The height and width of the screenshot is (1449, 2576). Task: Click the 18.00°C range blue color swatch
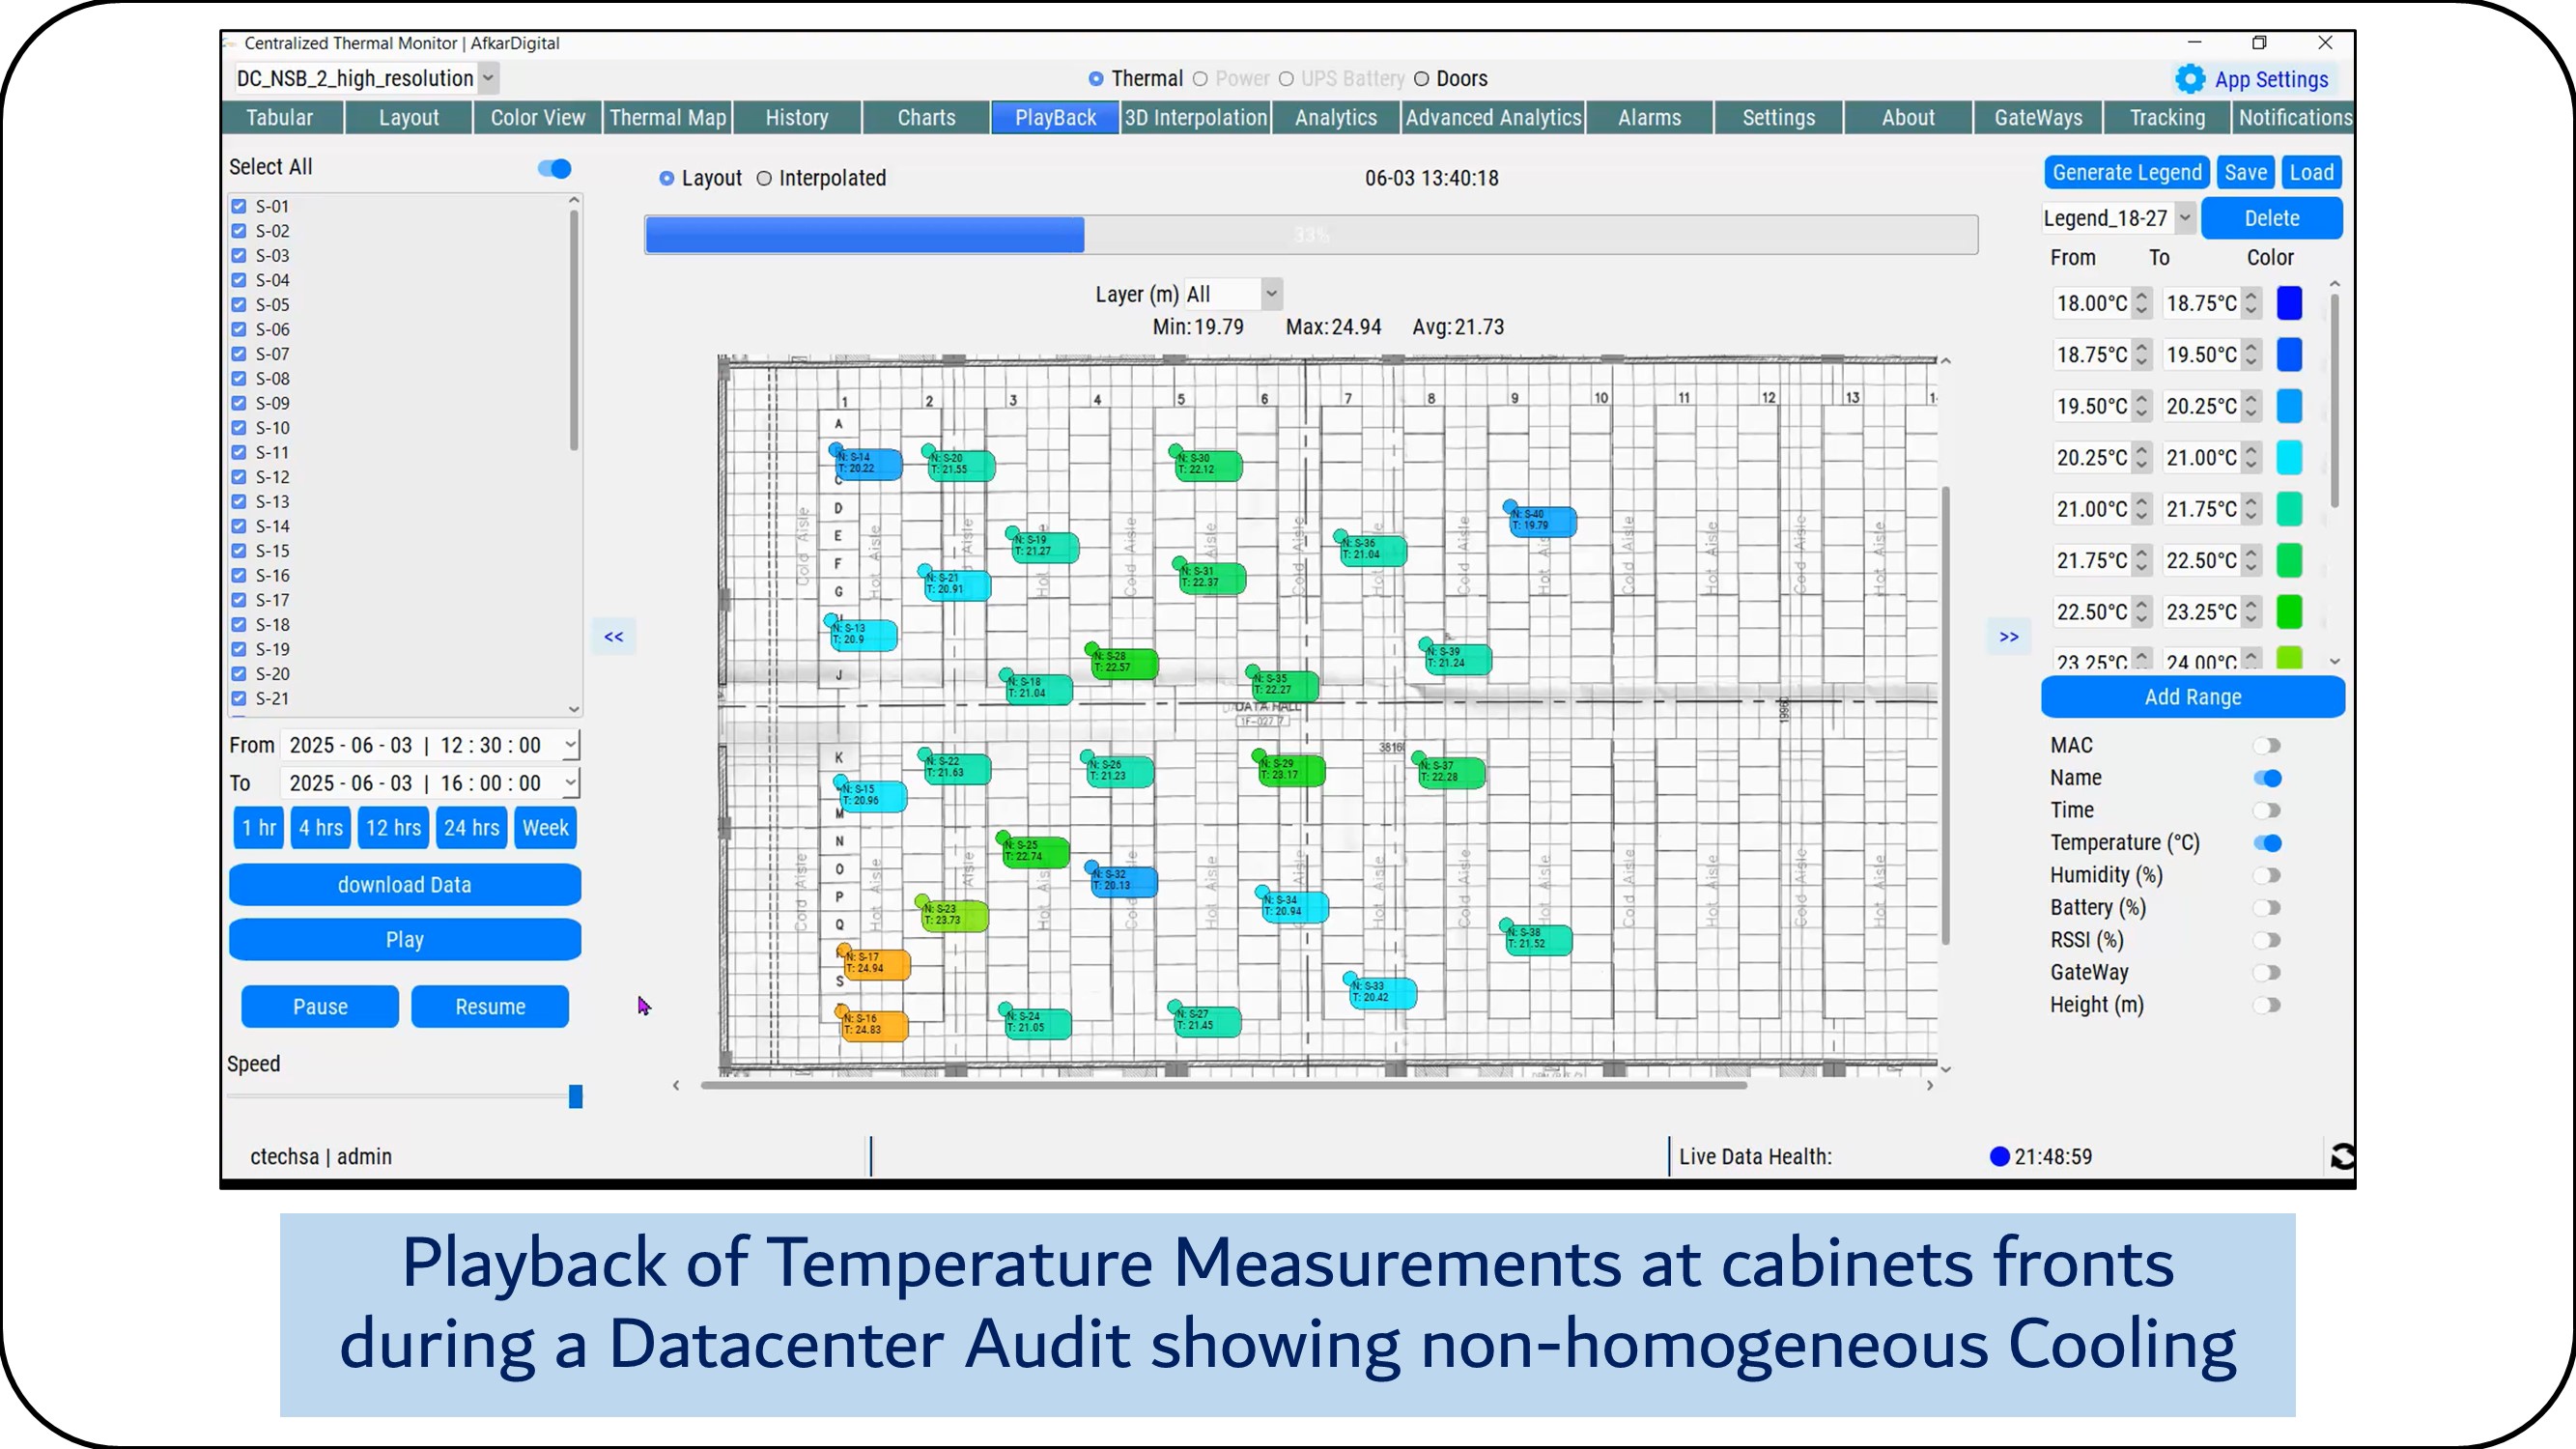pos(2288,303)
